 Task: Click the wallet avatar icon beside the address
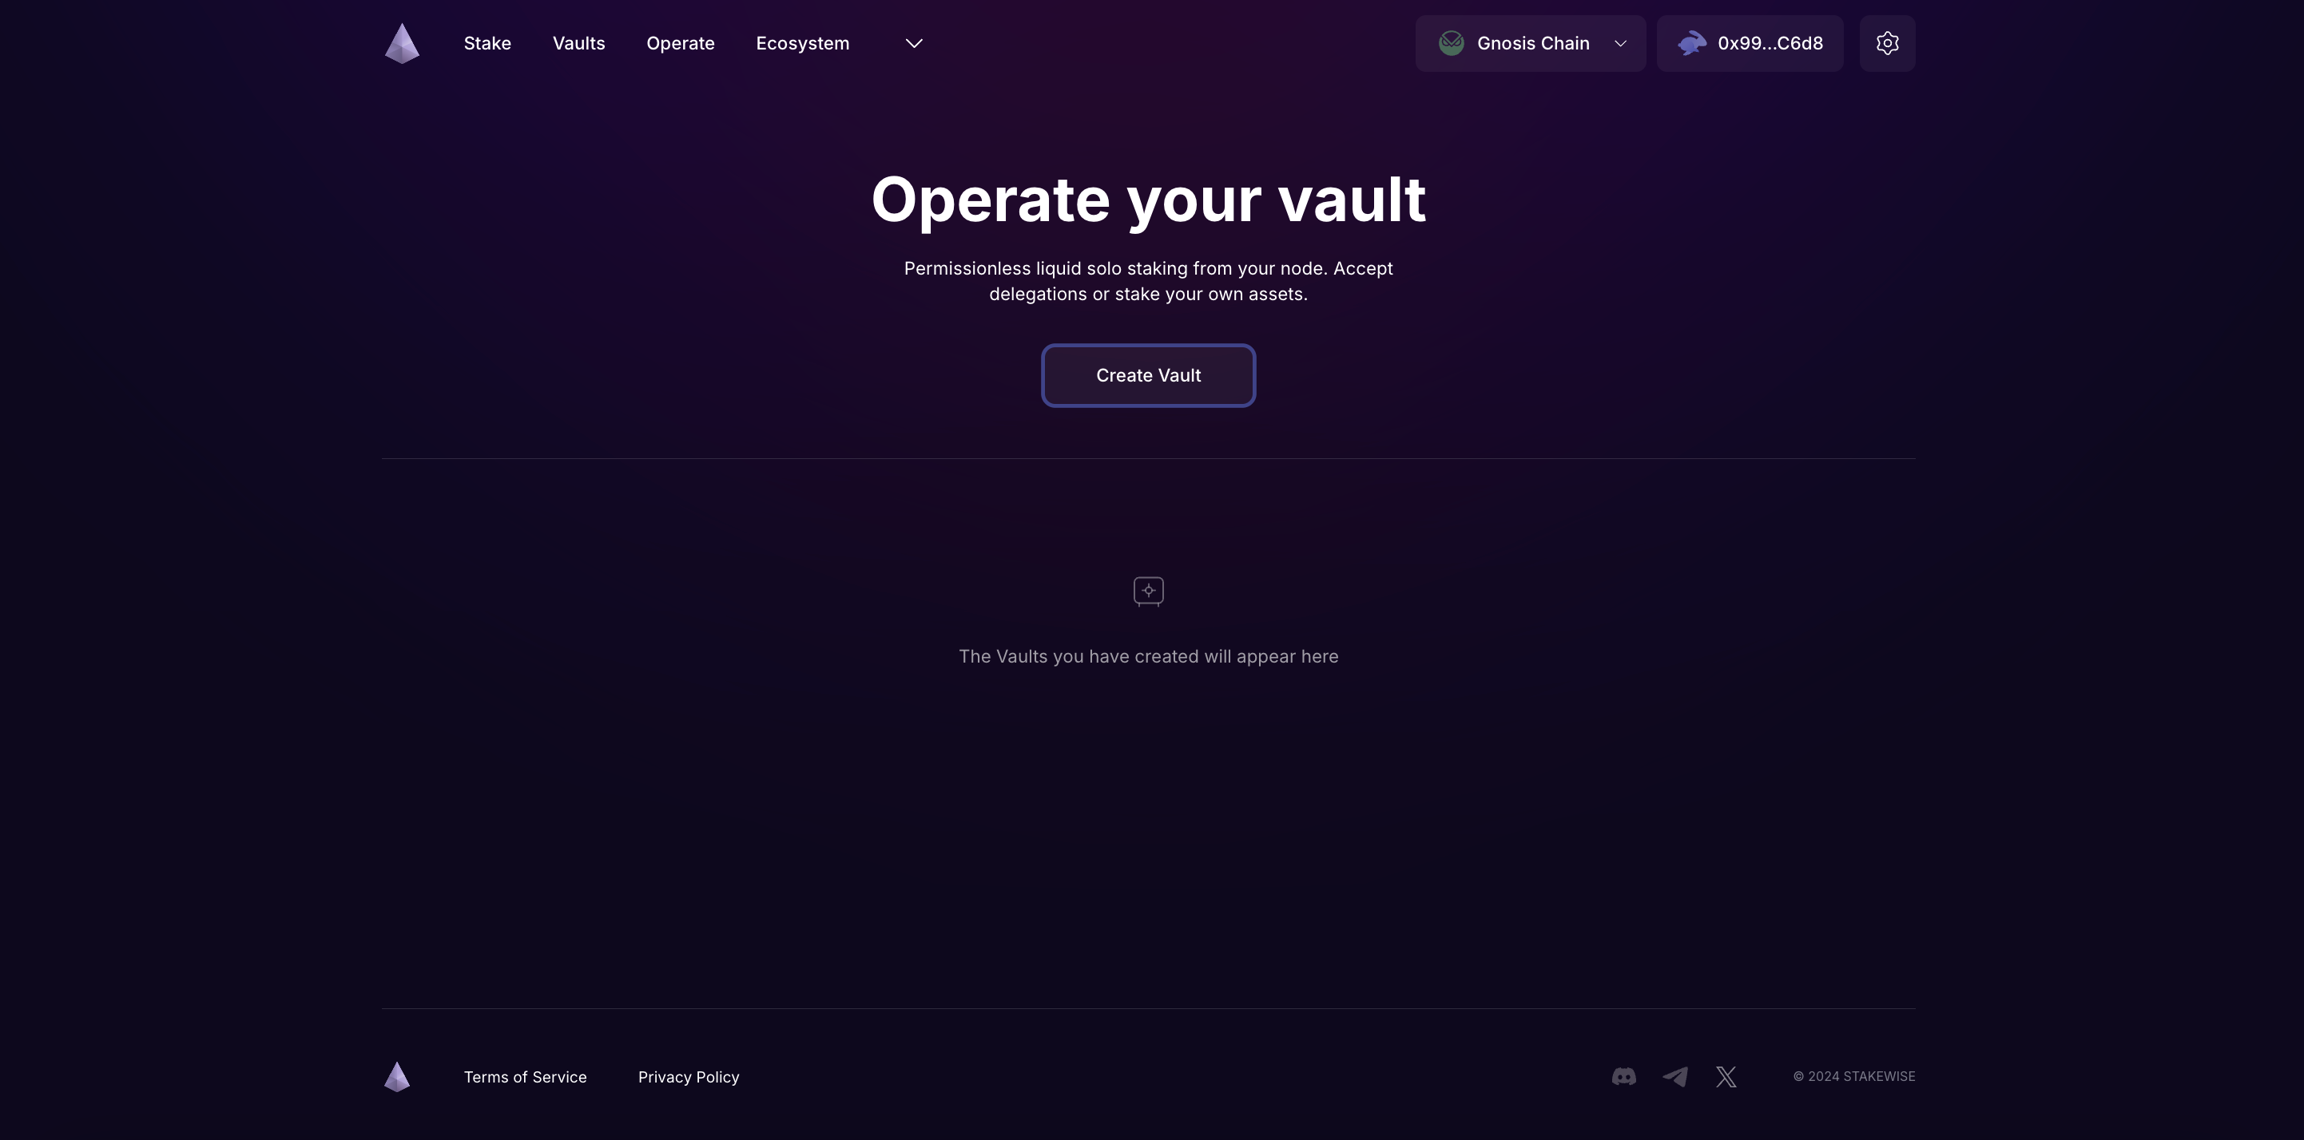click(x=1692, y=43)
